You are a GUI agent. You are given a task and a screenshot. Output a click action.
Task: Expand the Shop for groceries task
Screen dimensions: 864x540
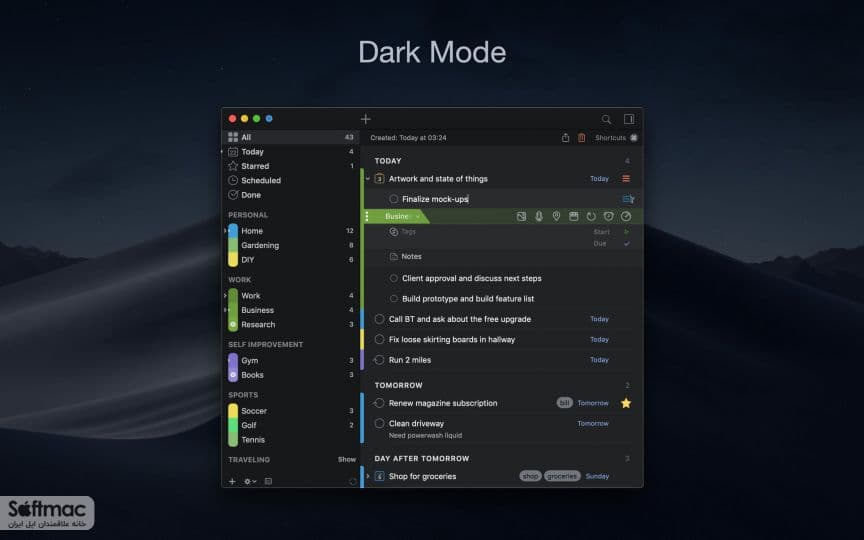(x=368, y=476)
